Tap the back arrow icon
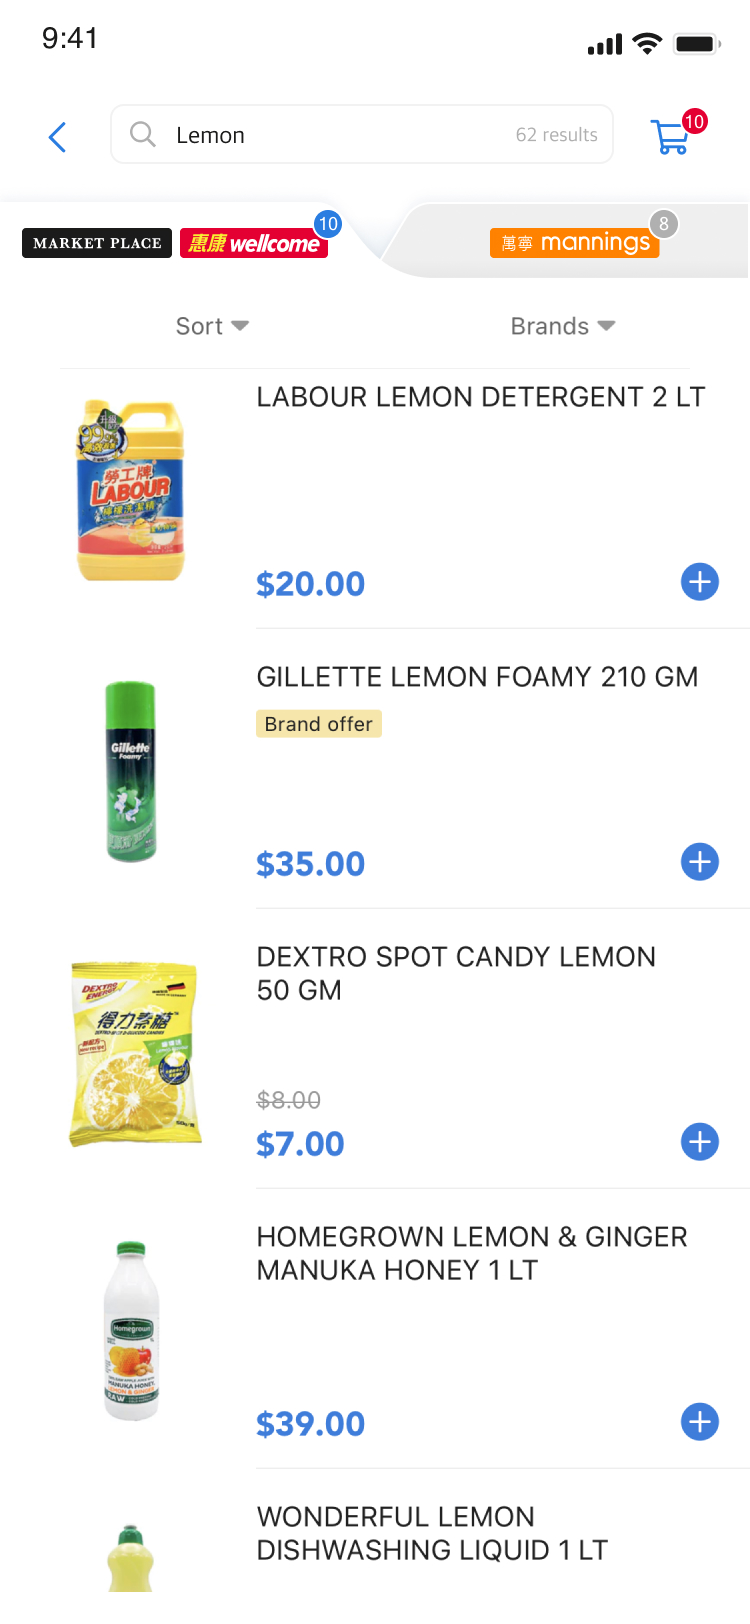The width and height of the screenshot is (750, 1624). pyautogui.click(x=58, y=137)
